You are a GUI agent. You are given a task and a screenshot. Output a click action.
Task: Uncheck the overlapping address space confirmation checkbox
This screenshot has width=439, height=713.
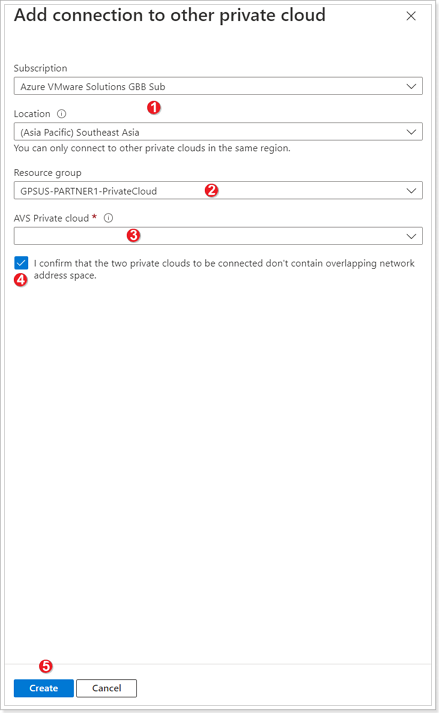click(x=21, y=263)
